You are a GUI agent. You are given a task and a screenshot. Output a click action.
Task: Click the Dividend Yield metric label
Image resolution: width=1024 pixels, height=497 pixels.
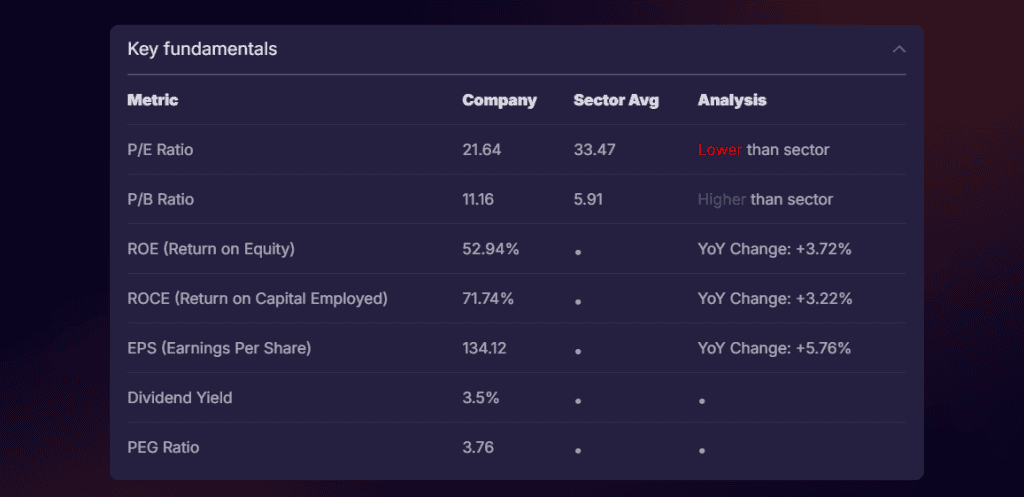180,398
